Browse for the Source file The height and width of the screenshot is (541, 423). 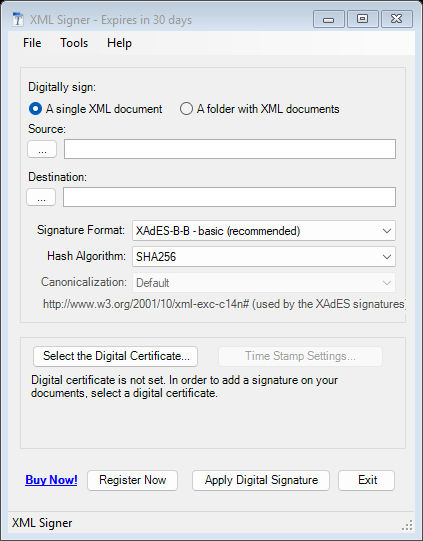tap(42, 149)
